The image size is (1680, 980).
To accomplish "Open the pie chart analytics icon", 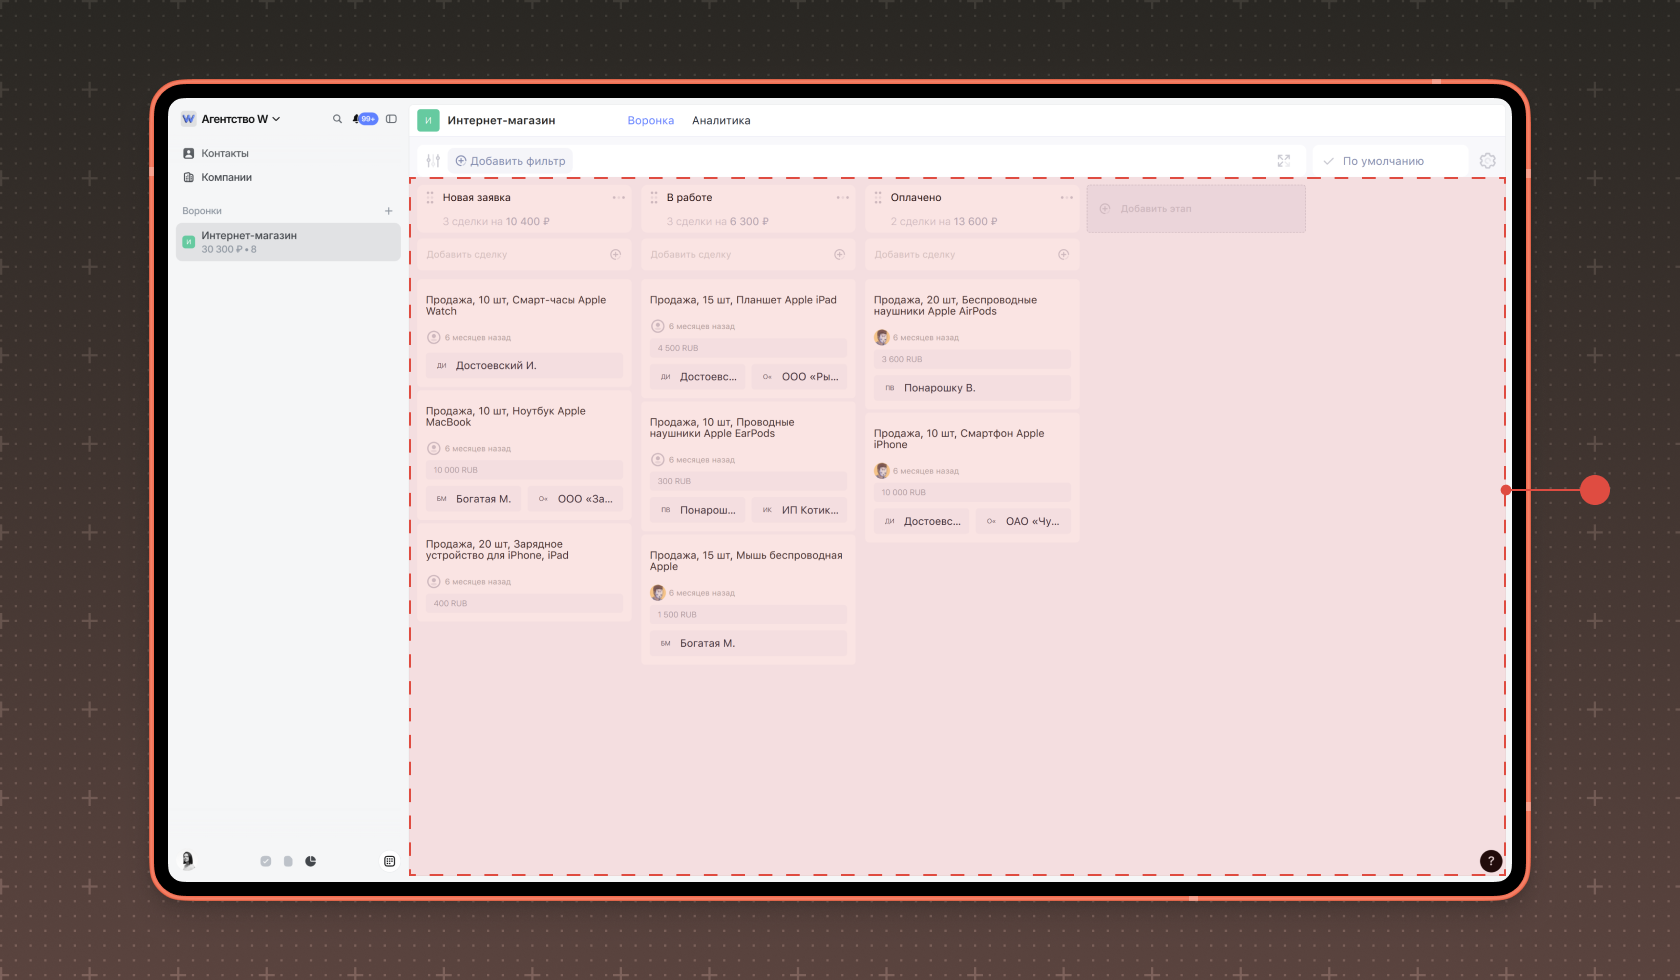I will [x=311, y=861].
